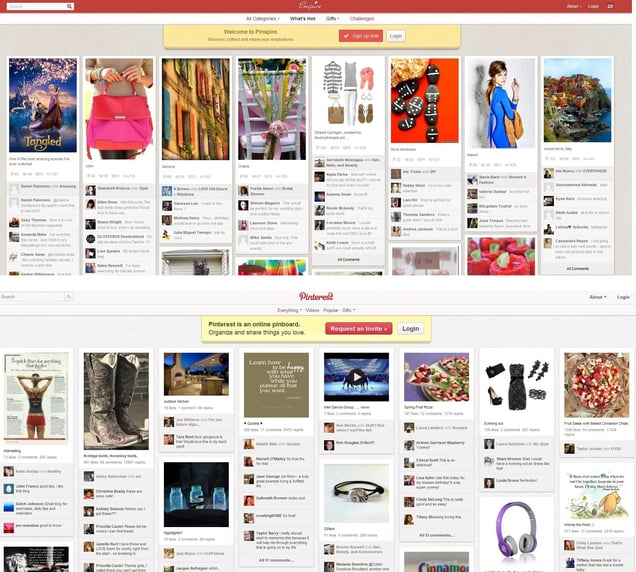Select Videos in Pinterest nav
Image resolution: width=636 pixels, height=572 pixels.
point(312,310)
